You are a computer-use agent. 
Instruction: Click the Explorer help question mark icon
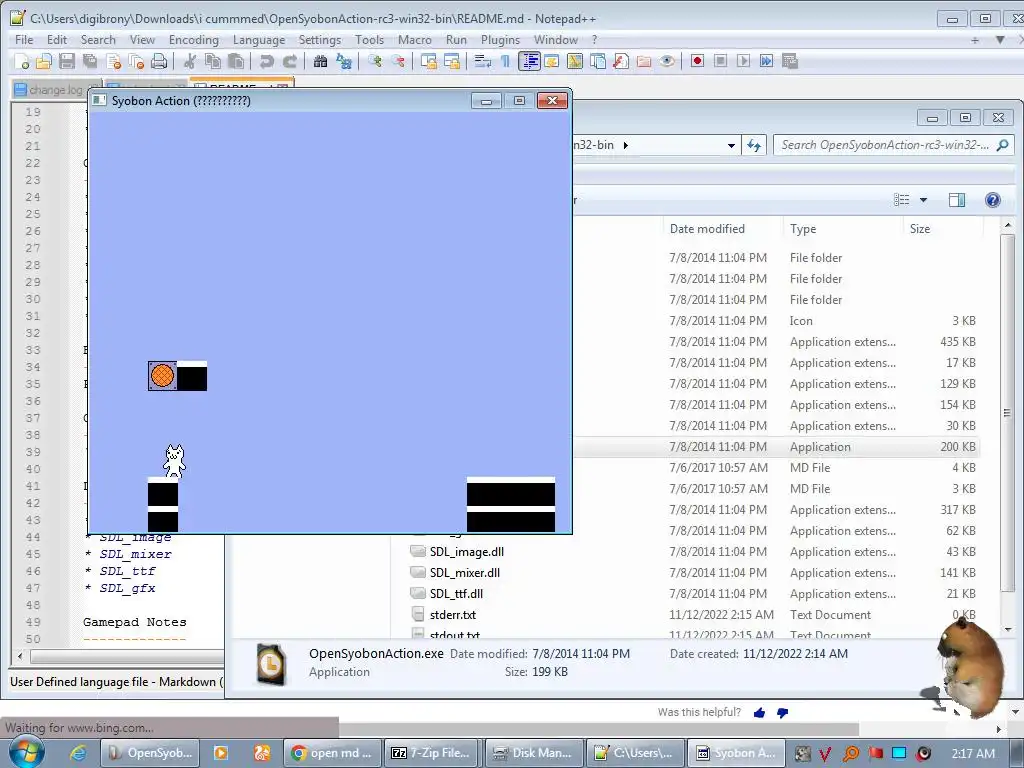click(993, 200)
